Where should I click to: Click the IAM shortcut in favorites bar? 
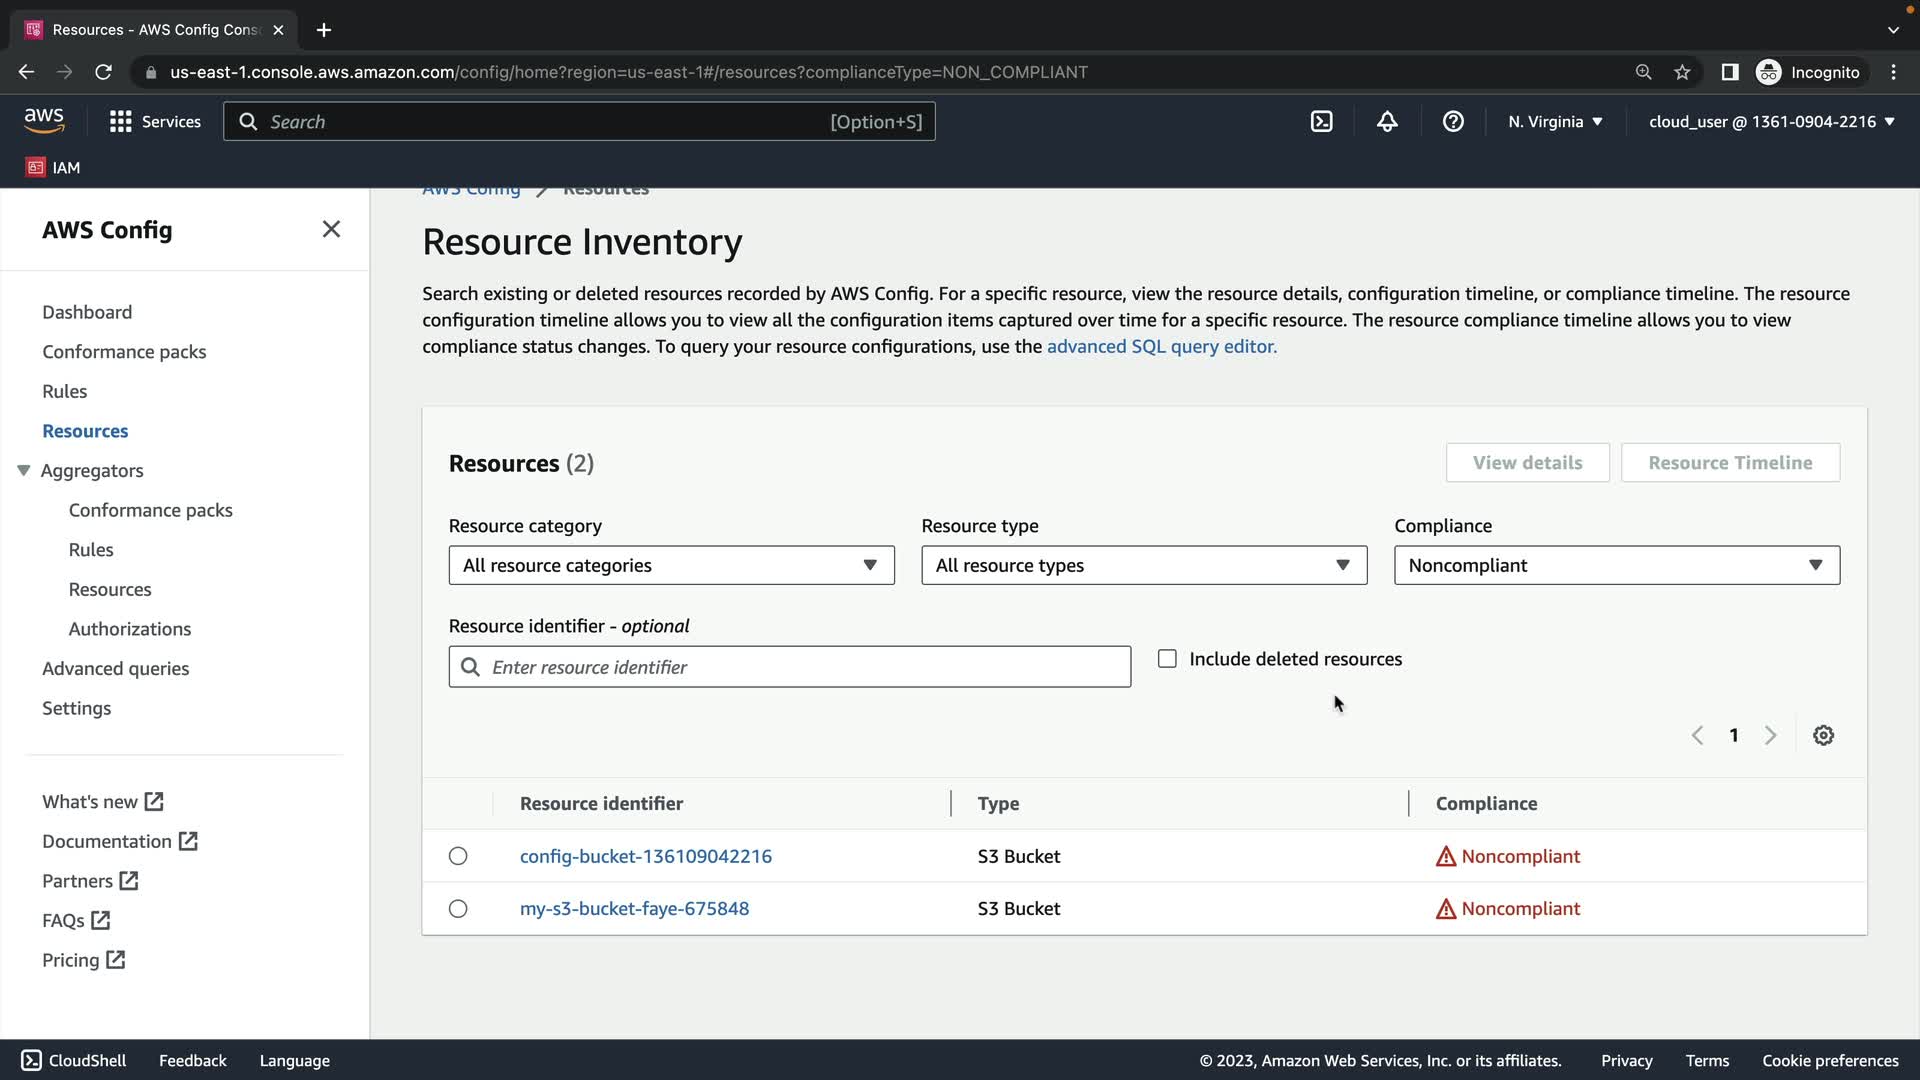coord(54,167)
